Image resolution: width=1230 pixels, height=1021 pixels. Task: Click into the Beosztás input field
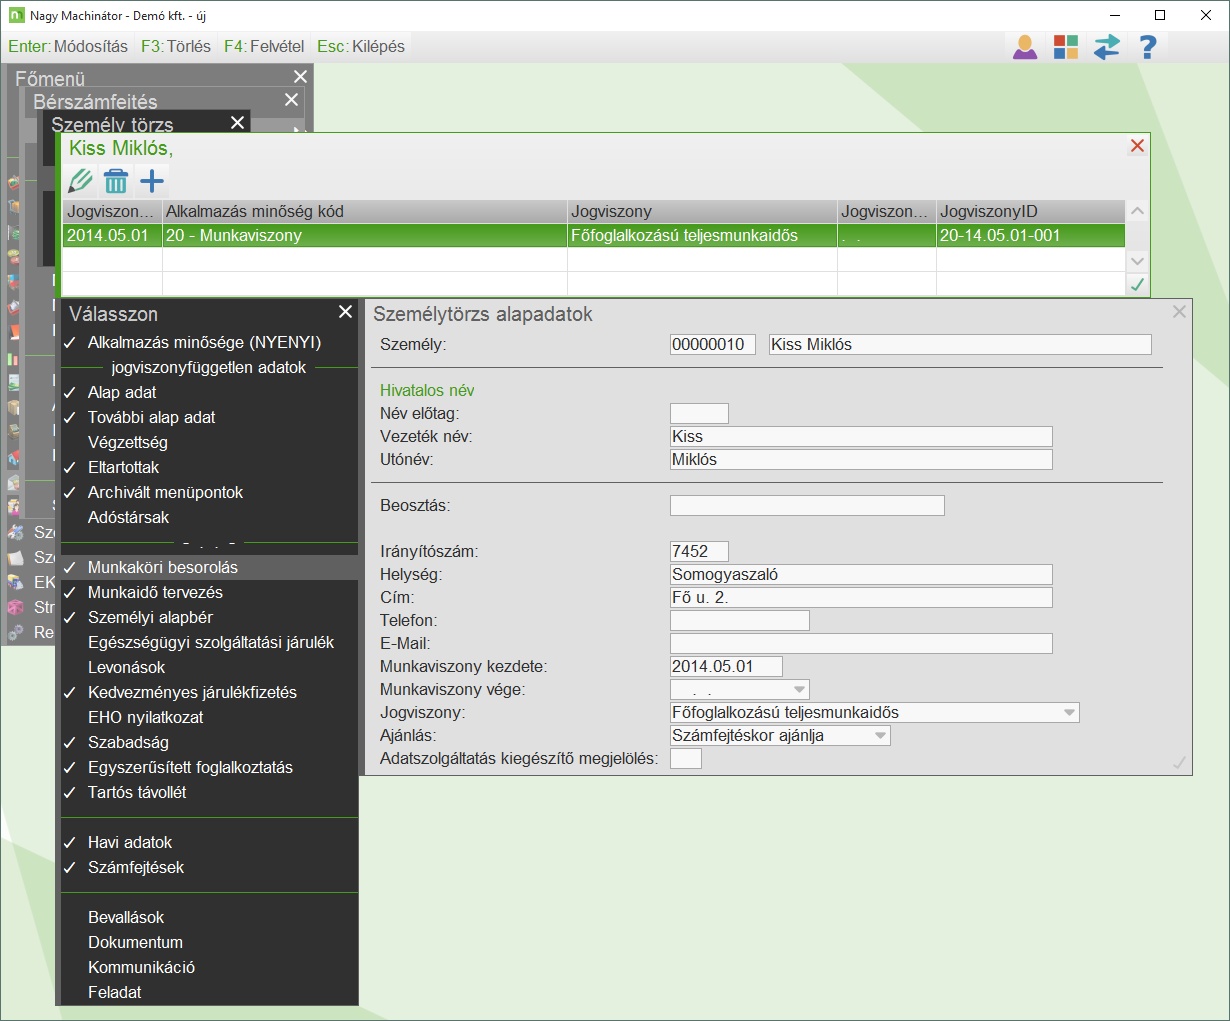point(806,506)
